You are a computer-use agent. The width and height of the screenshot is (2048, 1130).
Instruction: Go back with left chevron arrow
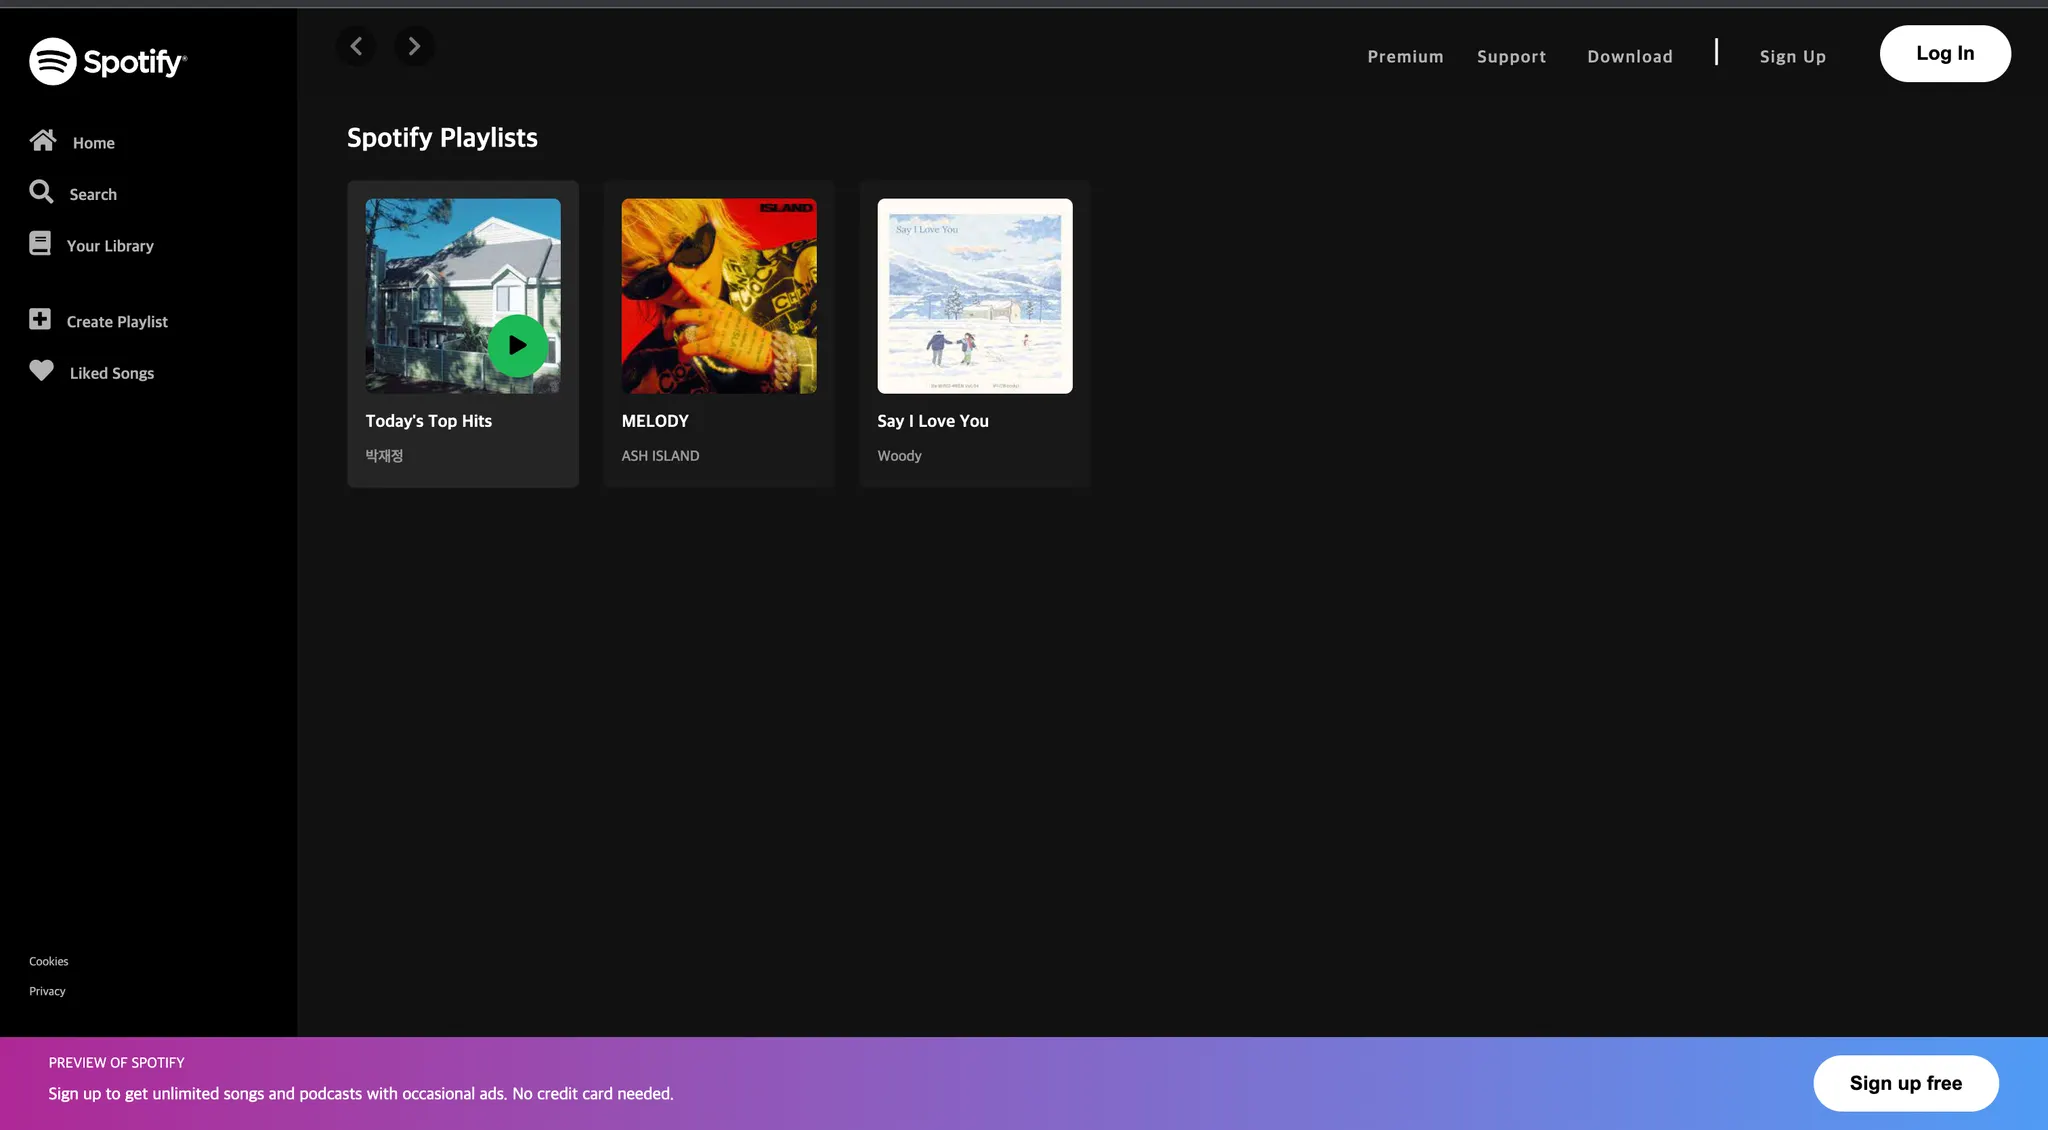(x=356, y=46)
